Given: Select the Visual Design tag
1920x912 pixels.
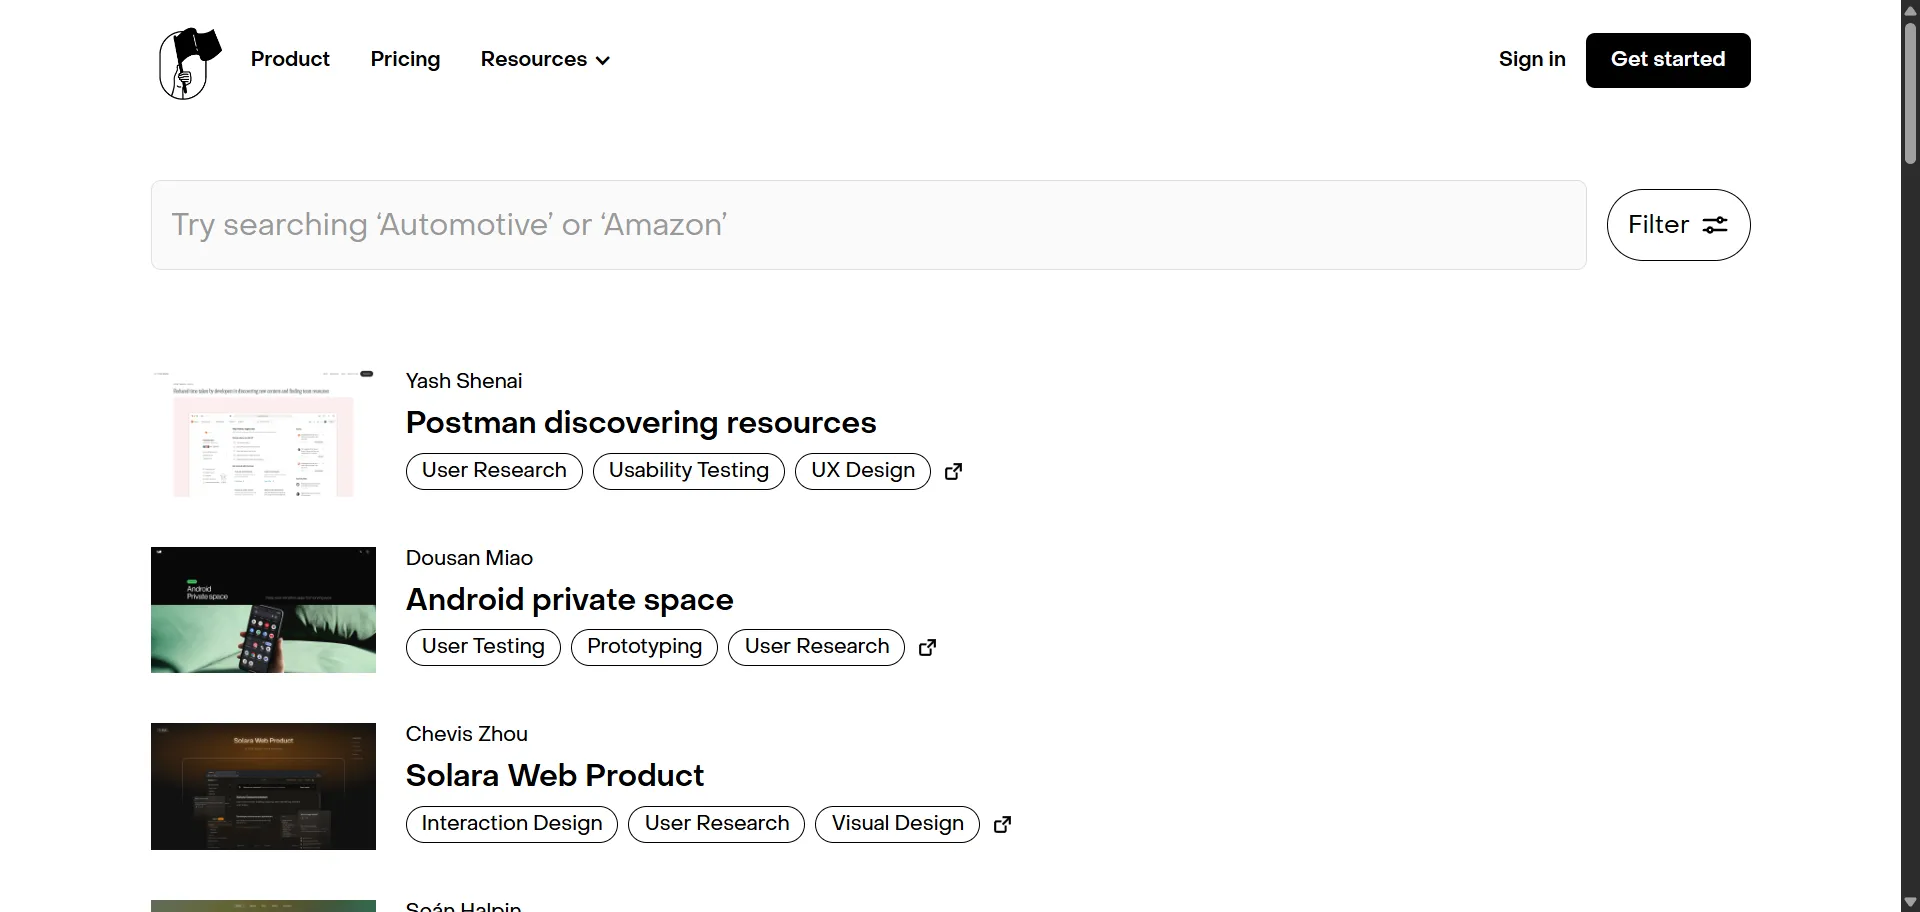Looking at the screenshot, I should (x=898, y=824).
